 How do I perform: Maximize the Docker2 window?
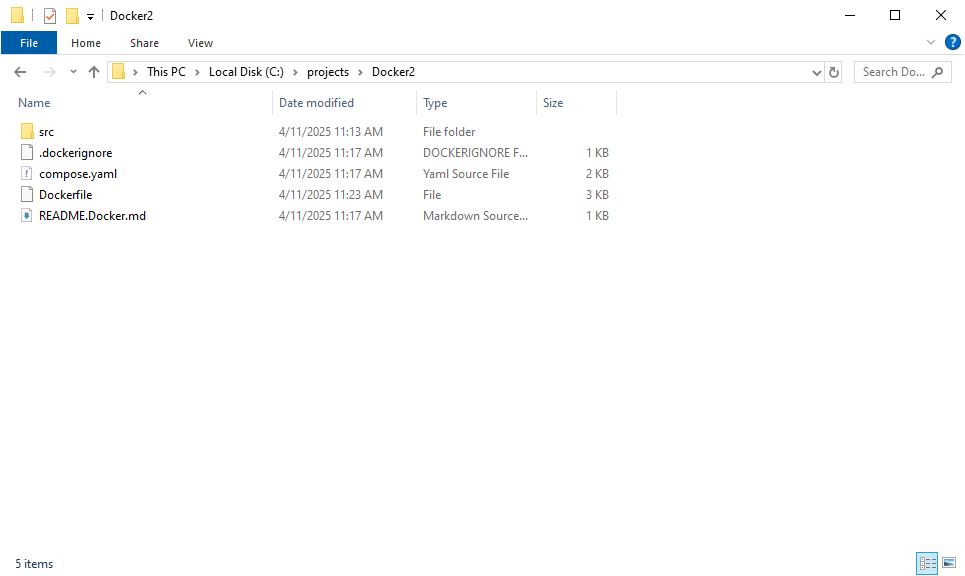point(895,15)
